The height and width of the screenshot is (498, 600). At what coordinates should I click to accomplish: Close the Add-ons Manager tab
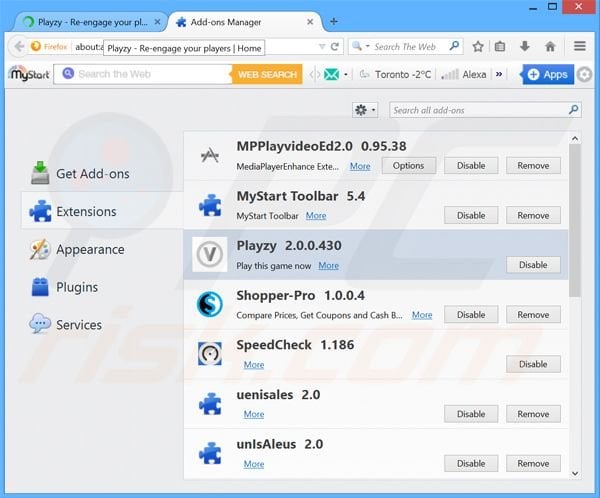(x=310, y=22)
